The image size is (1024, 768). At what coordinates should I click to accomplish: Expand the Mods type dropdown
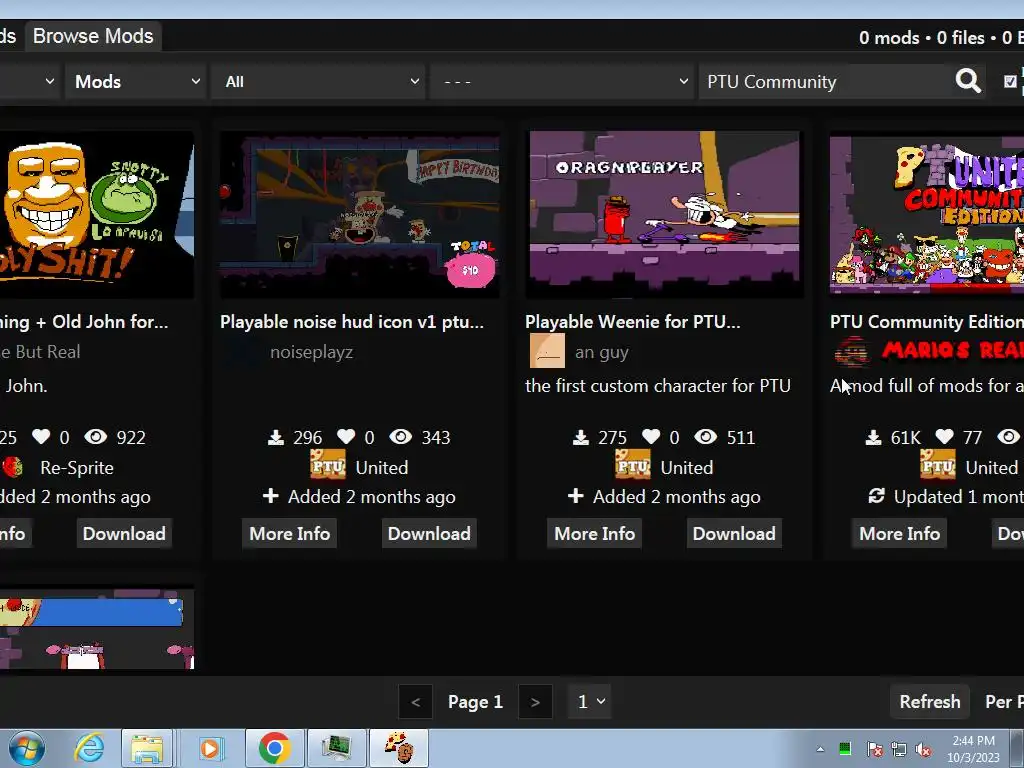(x=136, y=82)
